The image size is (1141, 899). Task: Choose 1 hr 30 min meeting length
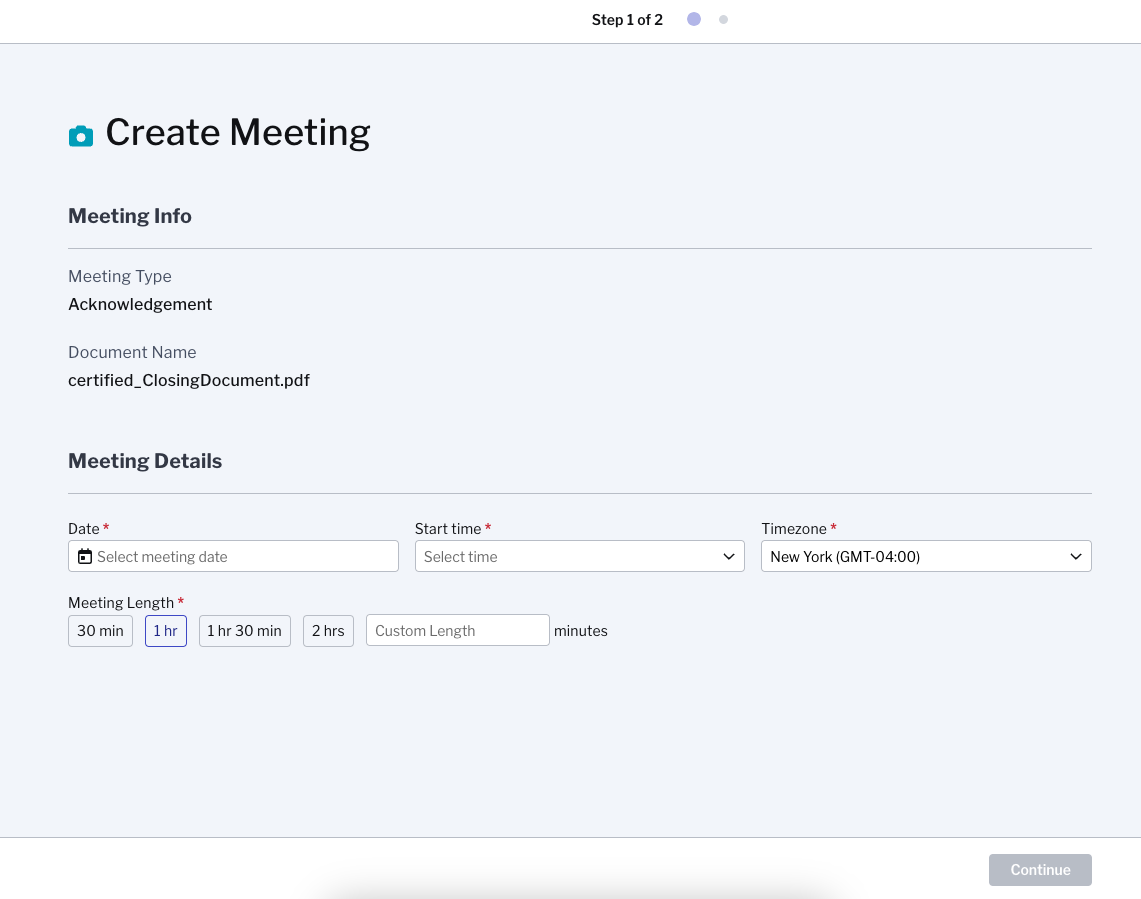(244, 630)
